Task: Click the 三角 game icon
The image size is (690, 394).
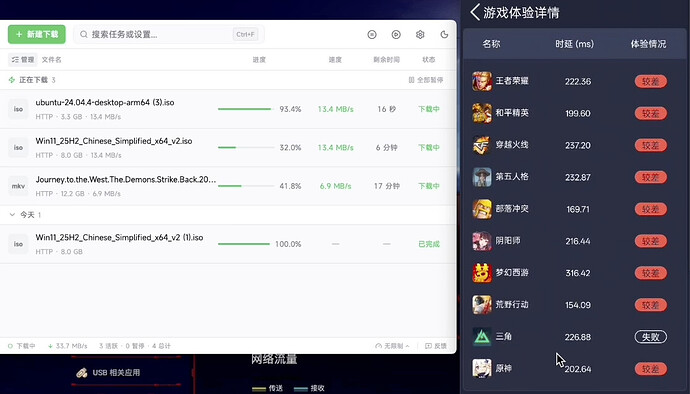Action: coord(482,337)
